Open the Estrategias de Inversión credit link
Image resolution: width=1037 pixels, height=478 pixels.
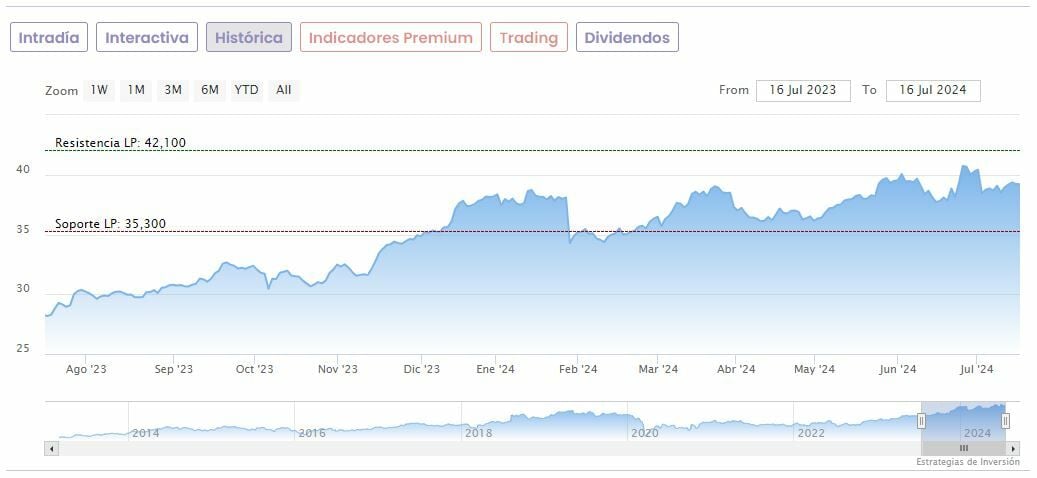click(967, 462)
